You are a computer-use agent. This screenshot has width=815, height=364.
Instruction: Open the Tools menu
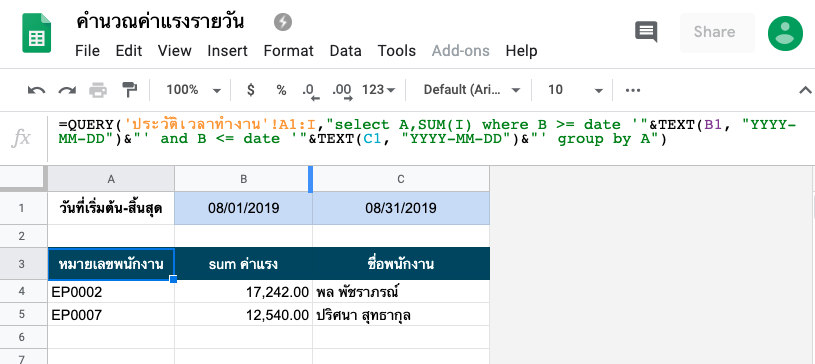[x=397, y=51]
